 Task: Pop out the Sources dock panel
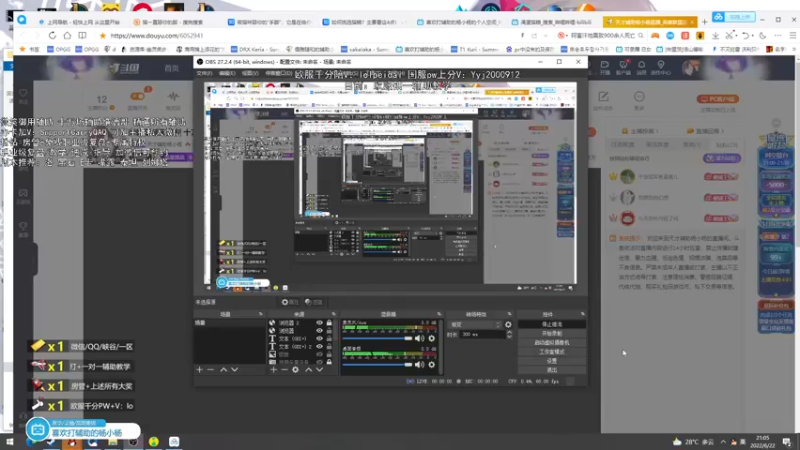click(334, 314)
